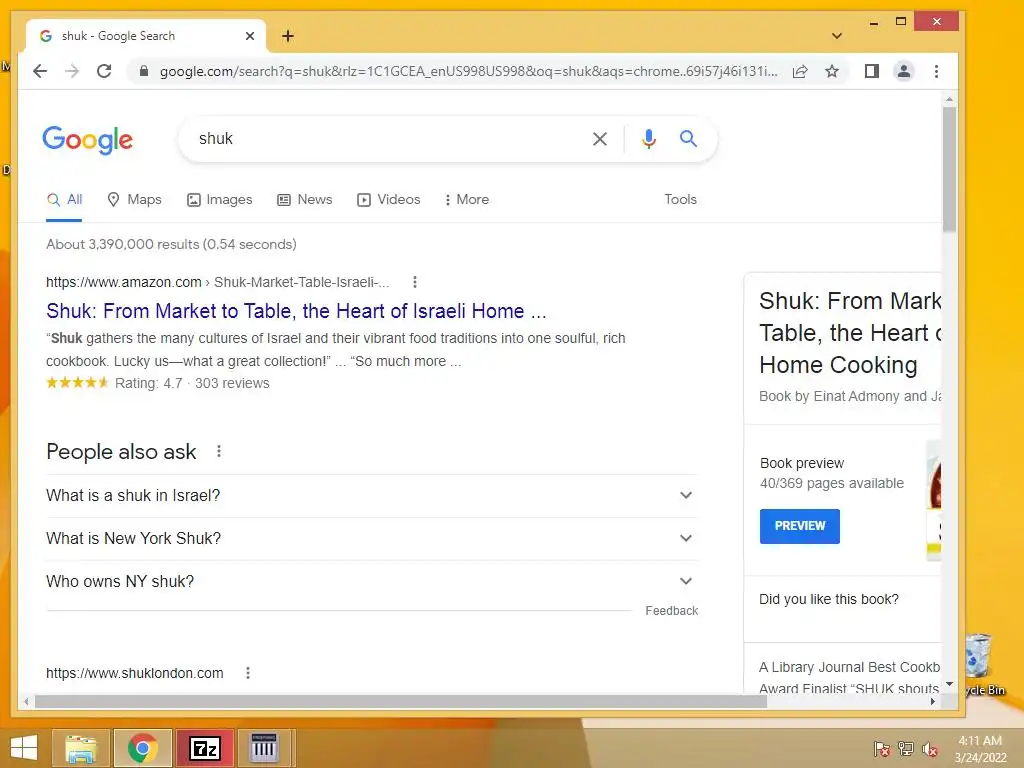Switch to the Images results tab
1024x768 pixels.
tap(219, 199)
